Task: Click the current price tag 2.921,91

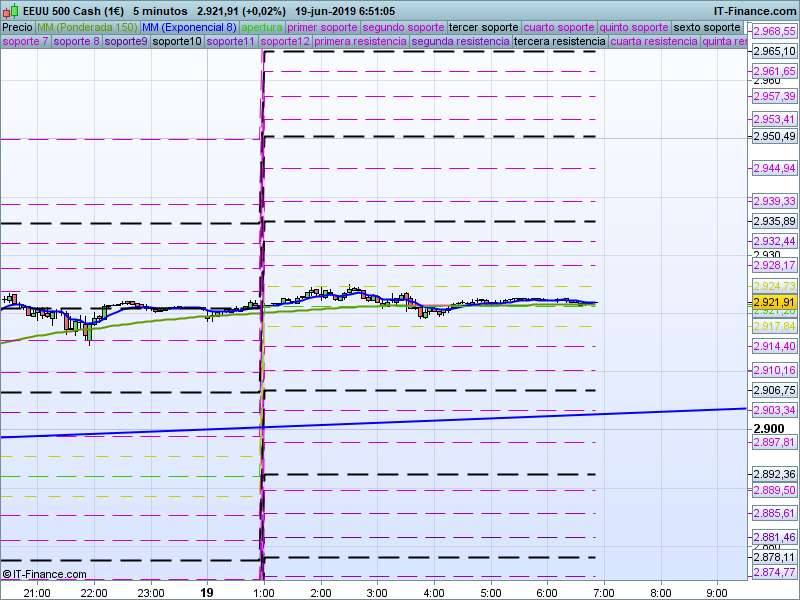Action: pos(773,302)
